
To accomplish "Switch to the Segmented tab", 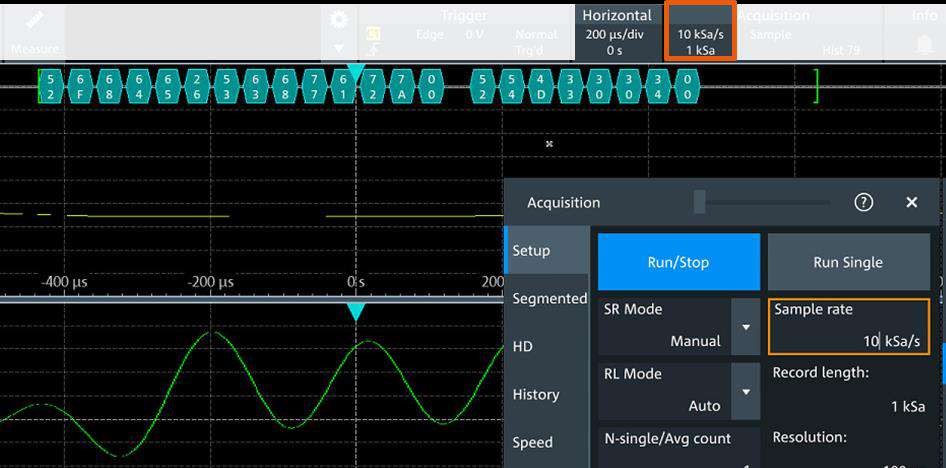I will click(x=549, y=298).
